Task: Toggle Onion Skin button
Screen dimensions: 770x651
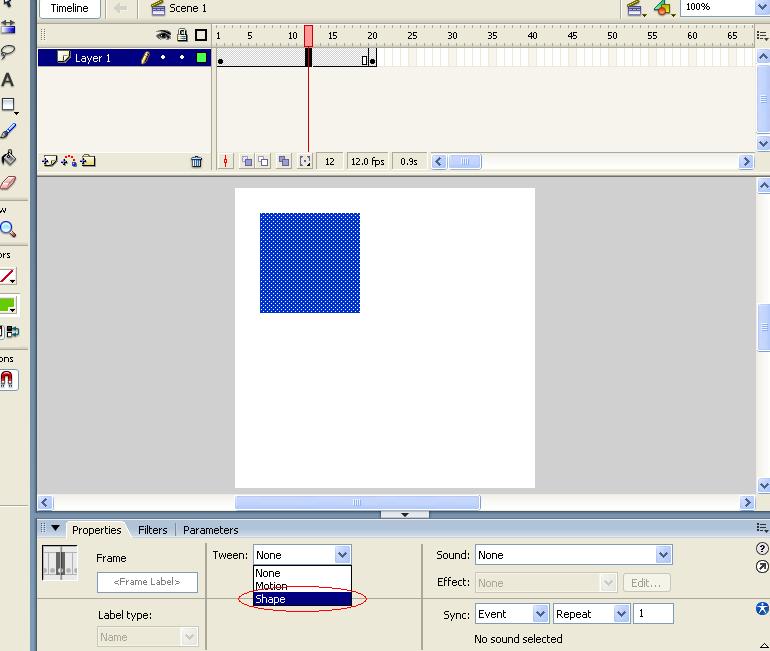Action: pyautogui.click(x=247, y=161)
